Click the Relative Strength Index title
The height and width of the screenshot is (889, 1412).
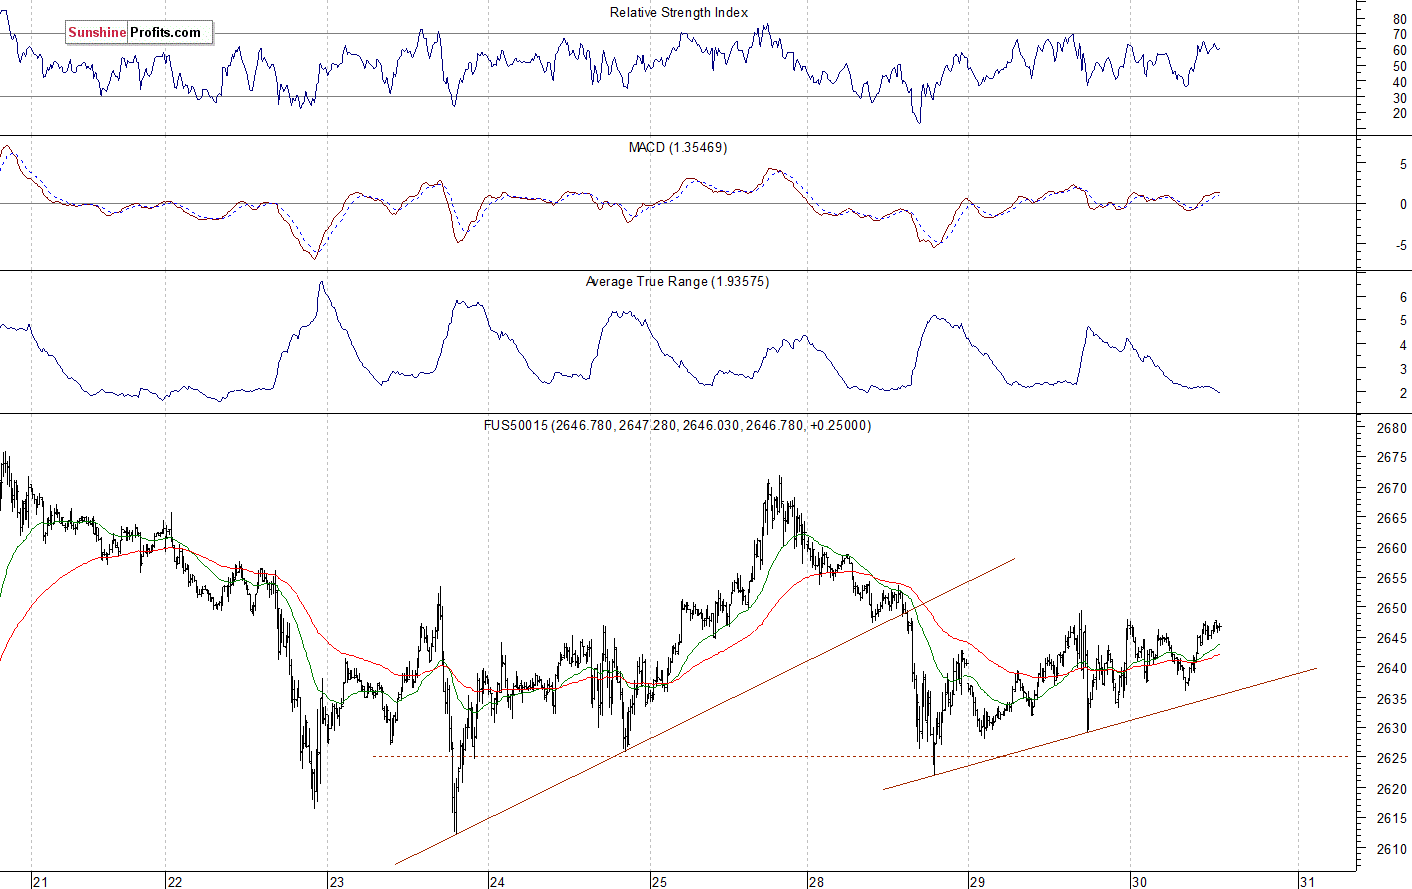[x=678, y=13]
